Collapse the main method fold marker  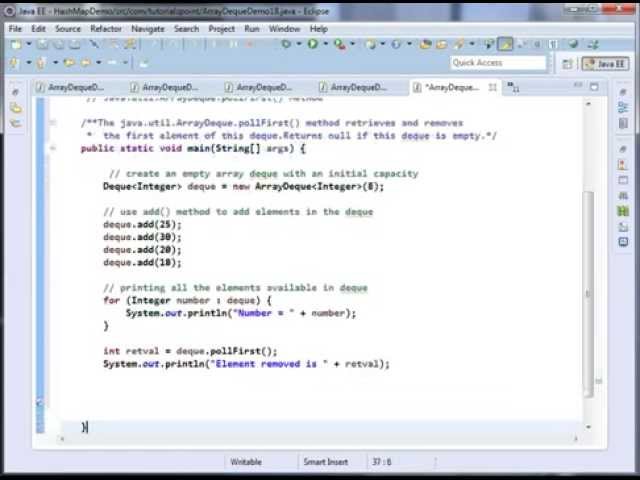click(x=53, y=148)
